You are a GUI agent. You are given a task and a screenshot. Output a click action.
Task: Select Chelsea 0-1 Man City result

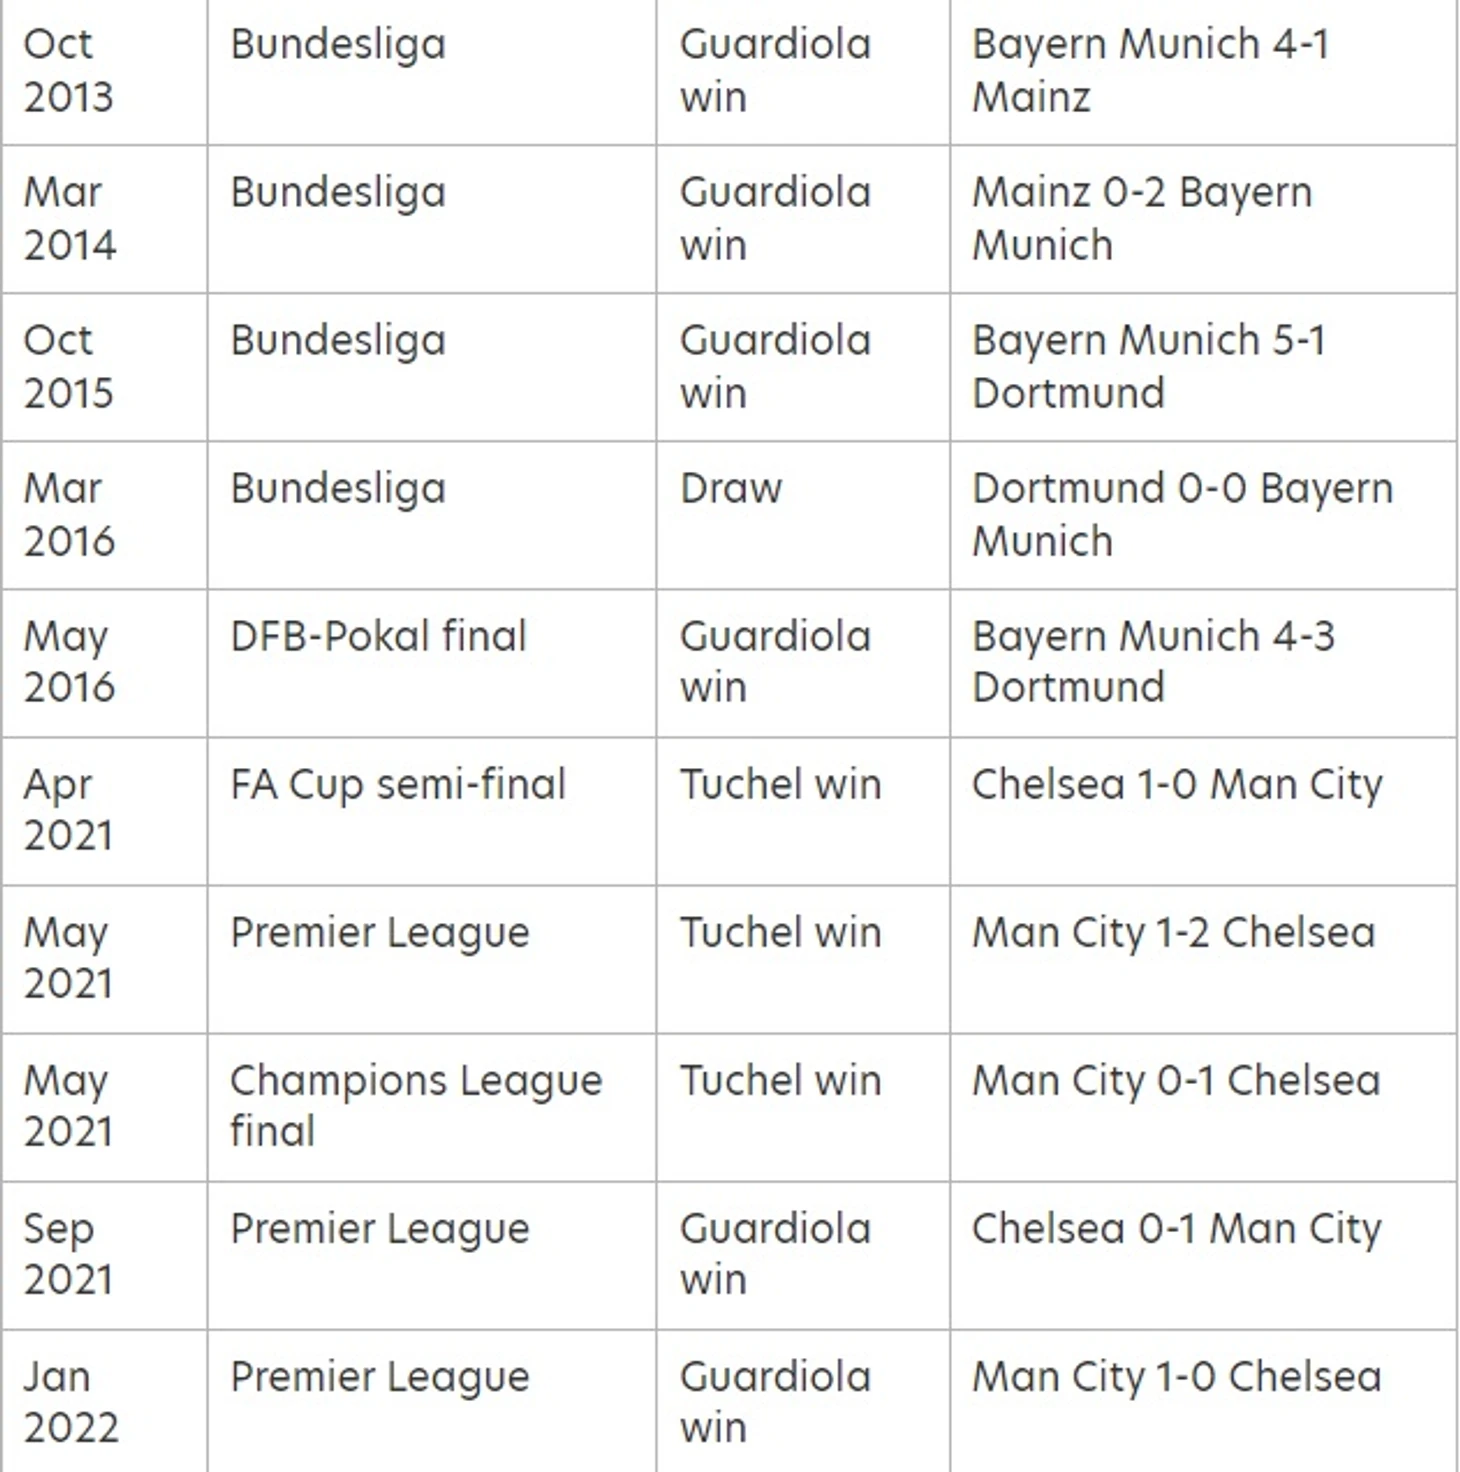point(1176,1229)
